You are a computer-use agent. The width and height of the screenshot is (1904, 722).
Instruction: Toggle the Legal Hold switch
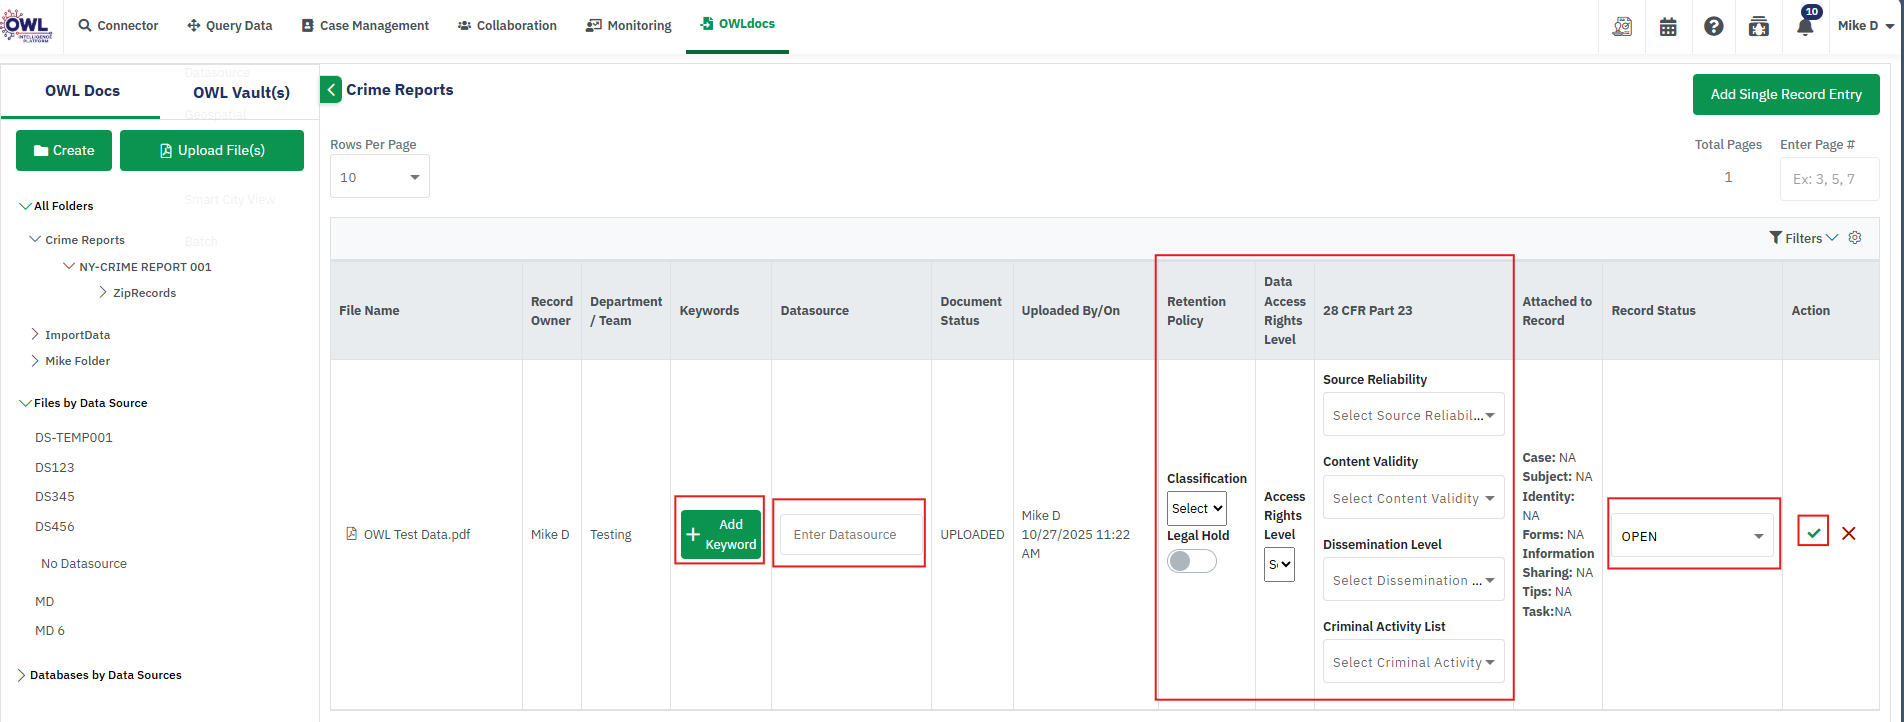click(1191, 562)
